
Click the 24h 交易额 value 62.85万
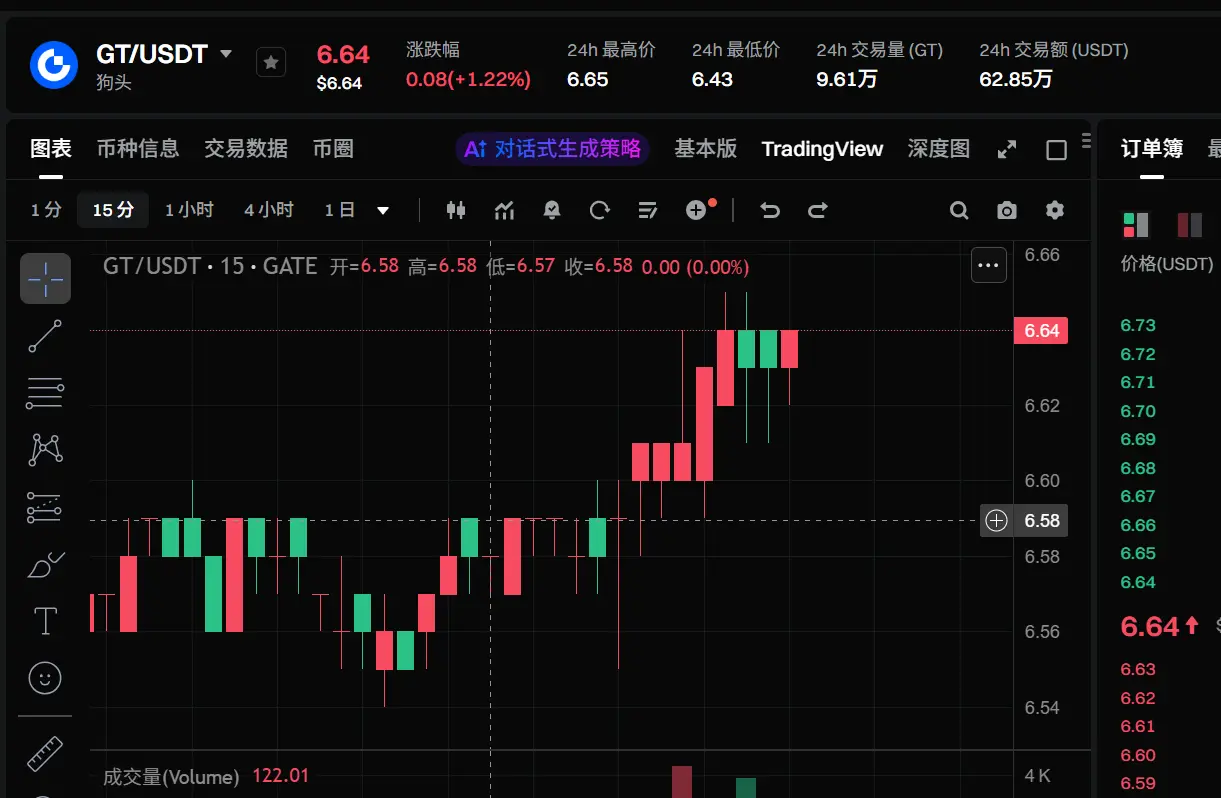[x=1015, y=79]
